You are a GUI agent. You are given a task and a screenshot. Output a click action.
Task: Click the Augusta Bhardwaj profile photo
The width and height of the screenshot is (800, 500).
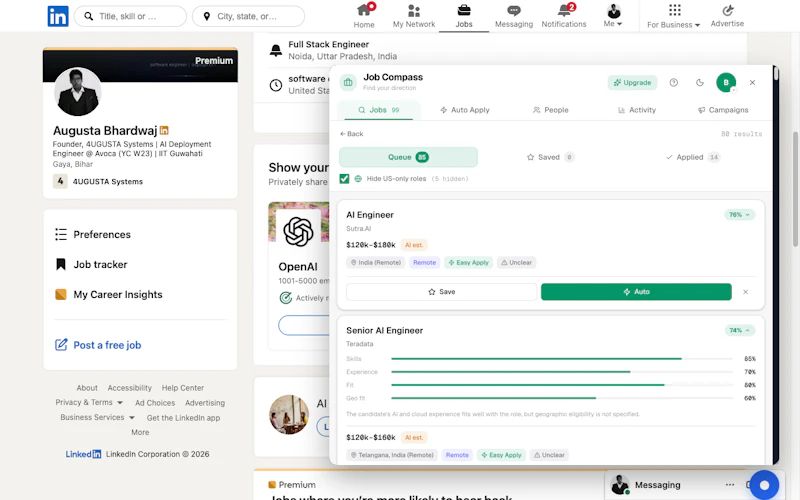(x=78, y=92)
